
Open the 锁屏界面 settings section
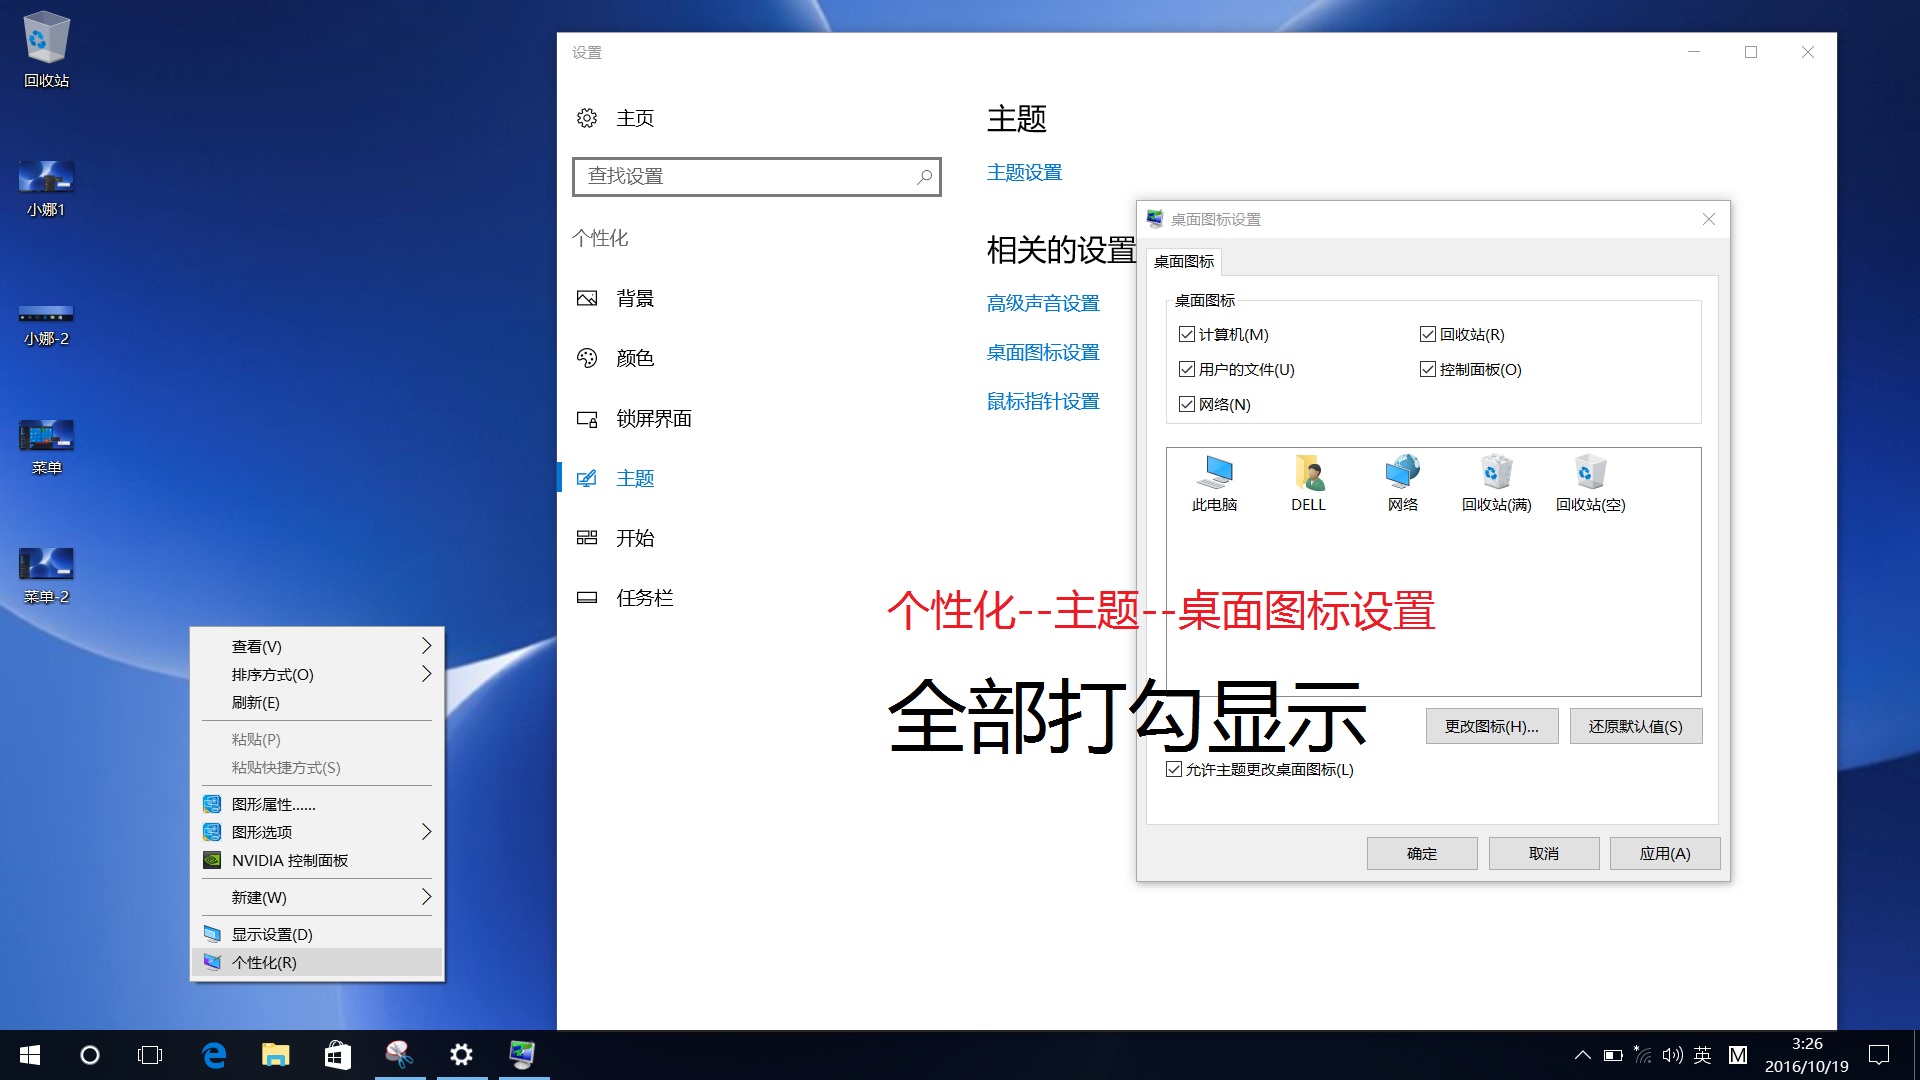(x=653, y=418)
